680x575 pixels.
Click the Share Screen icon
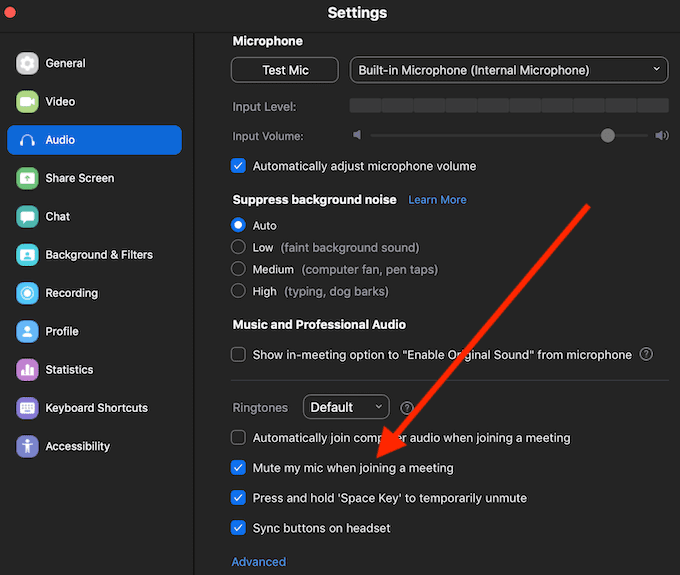pos(27,178)
